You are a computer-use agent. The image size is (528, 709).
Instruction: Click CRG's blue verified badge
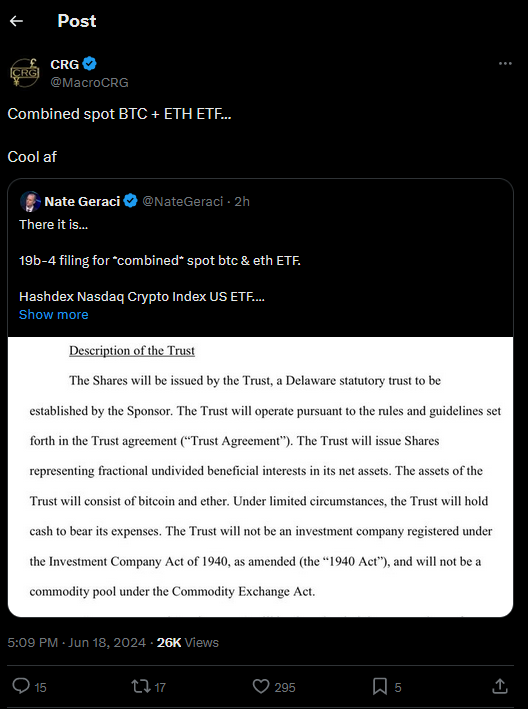(x=90, y=64)
